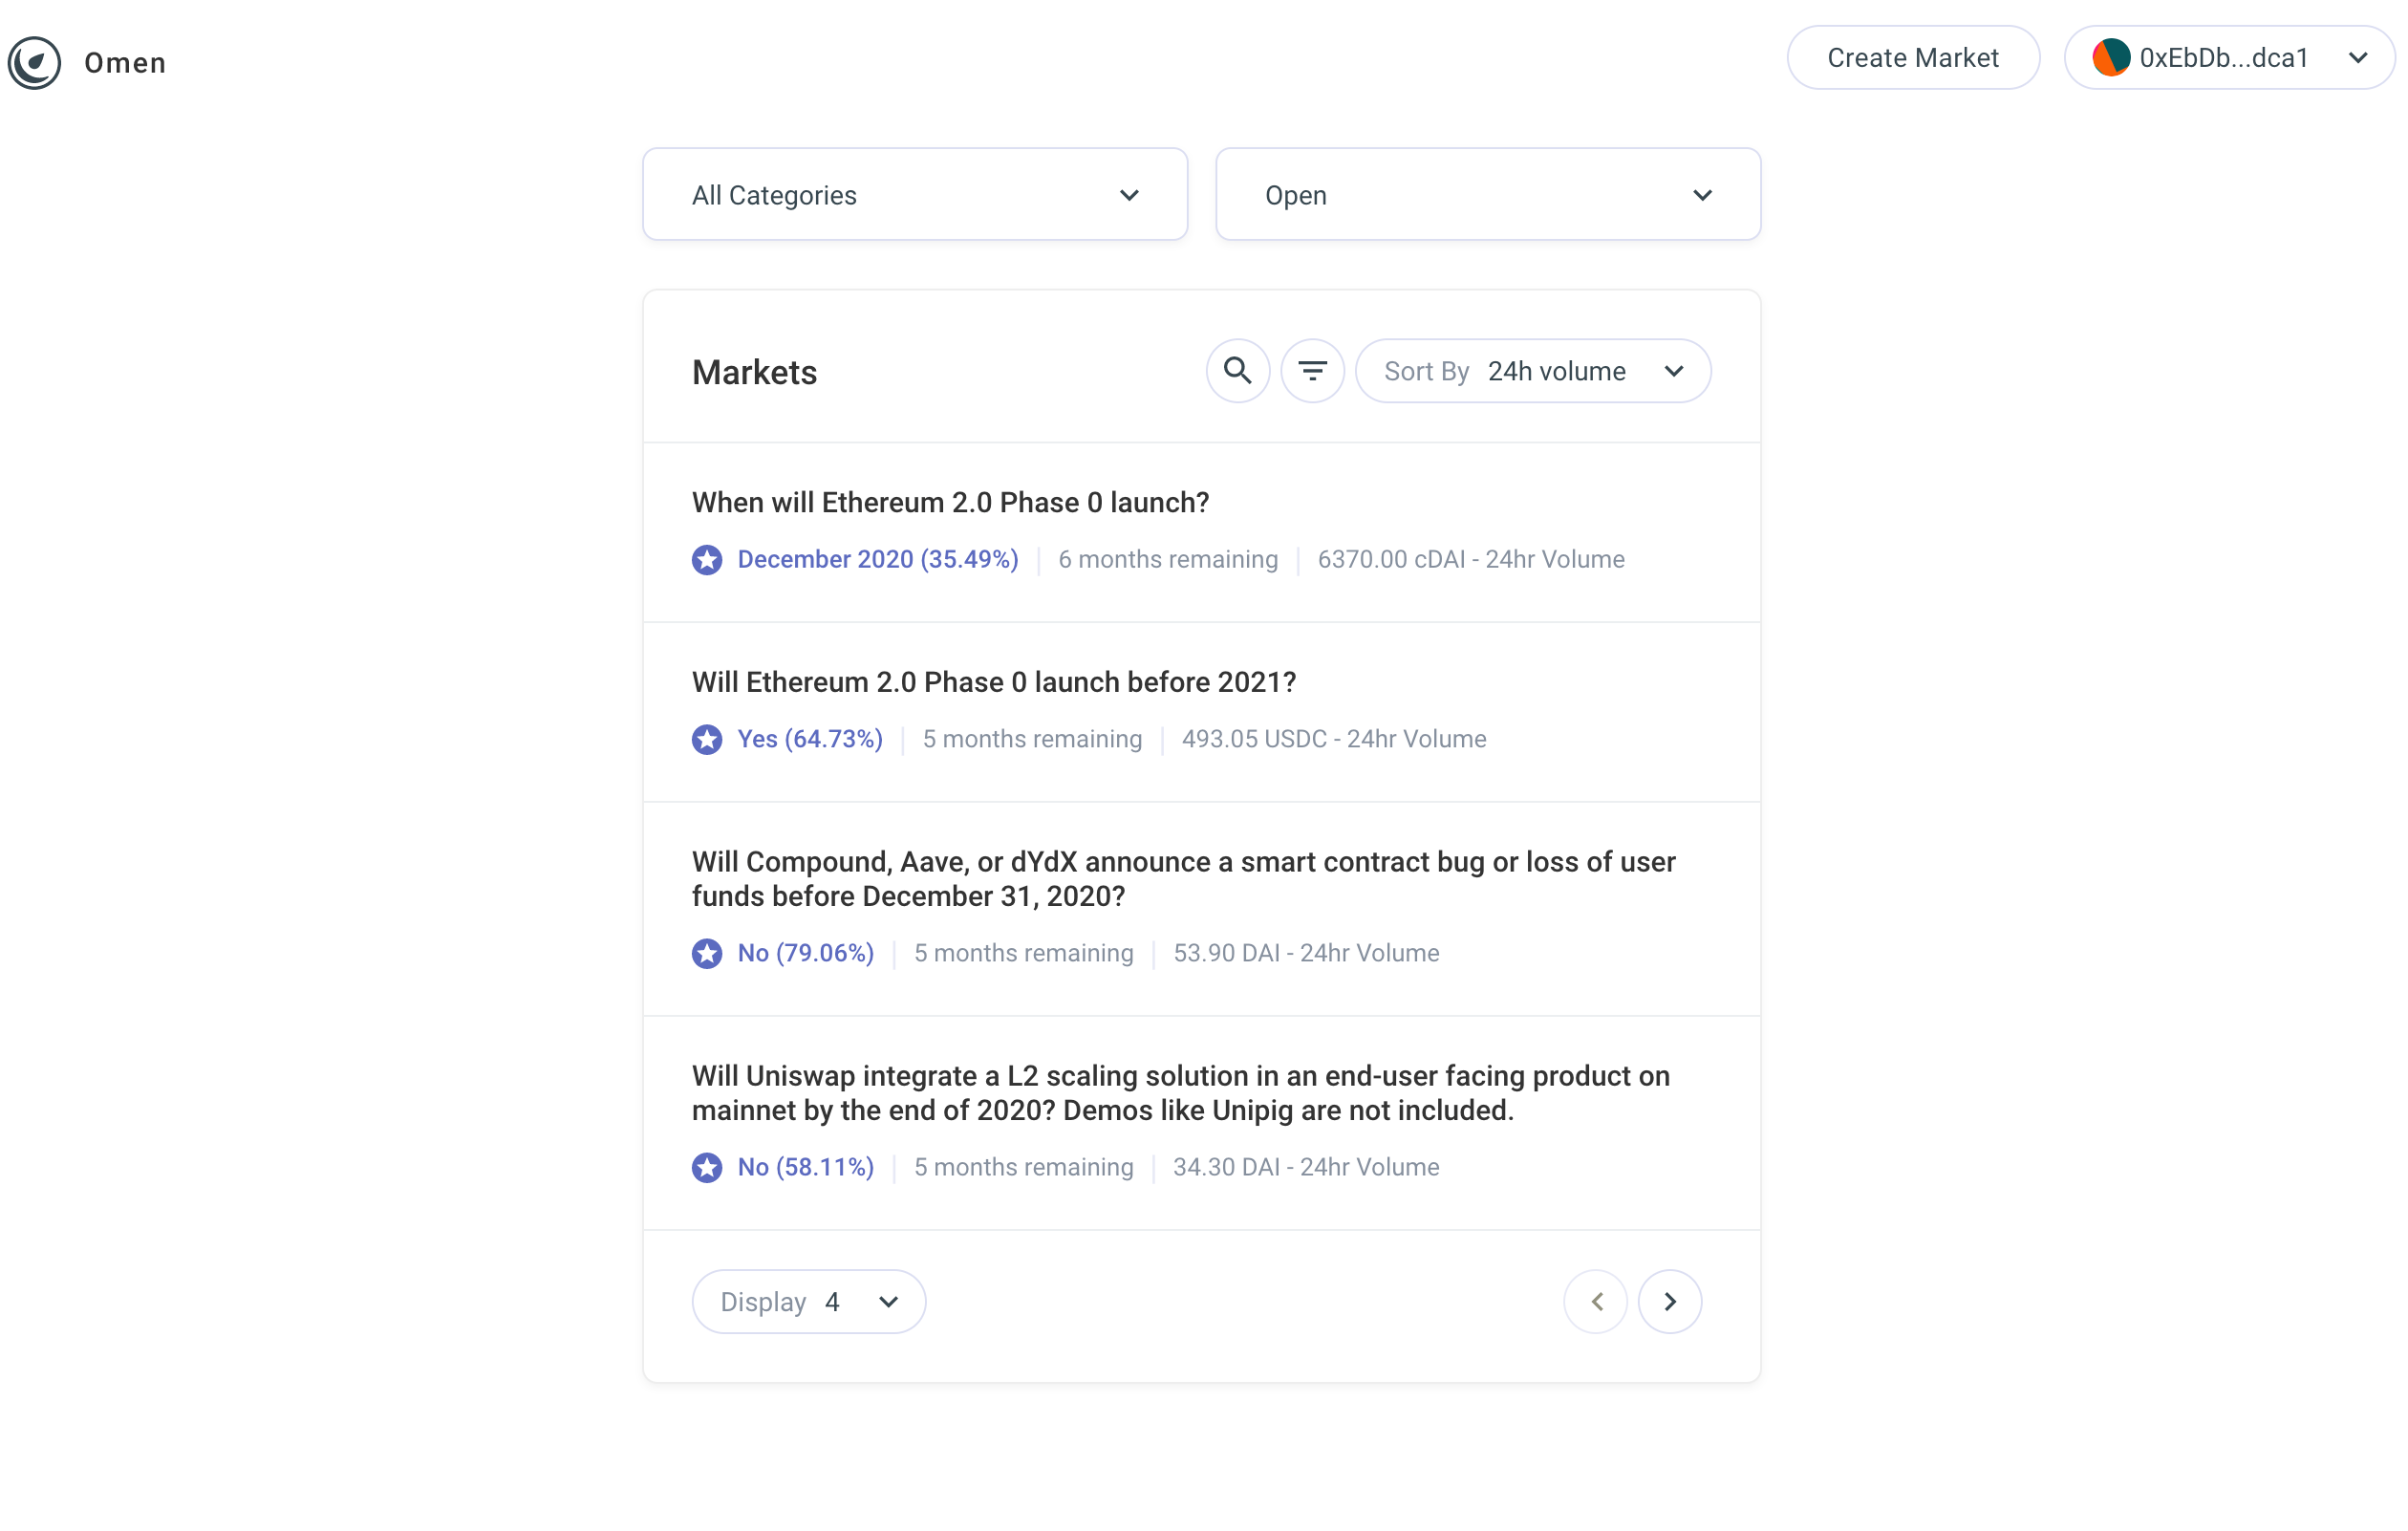Screen dimensions: 2408x1531
Task: Open the Compound, Aave, or dYdX bug market
Action: tap(1182, 878)
